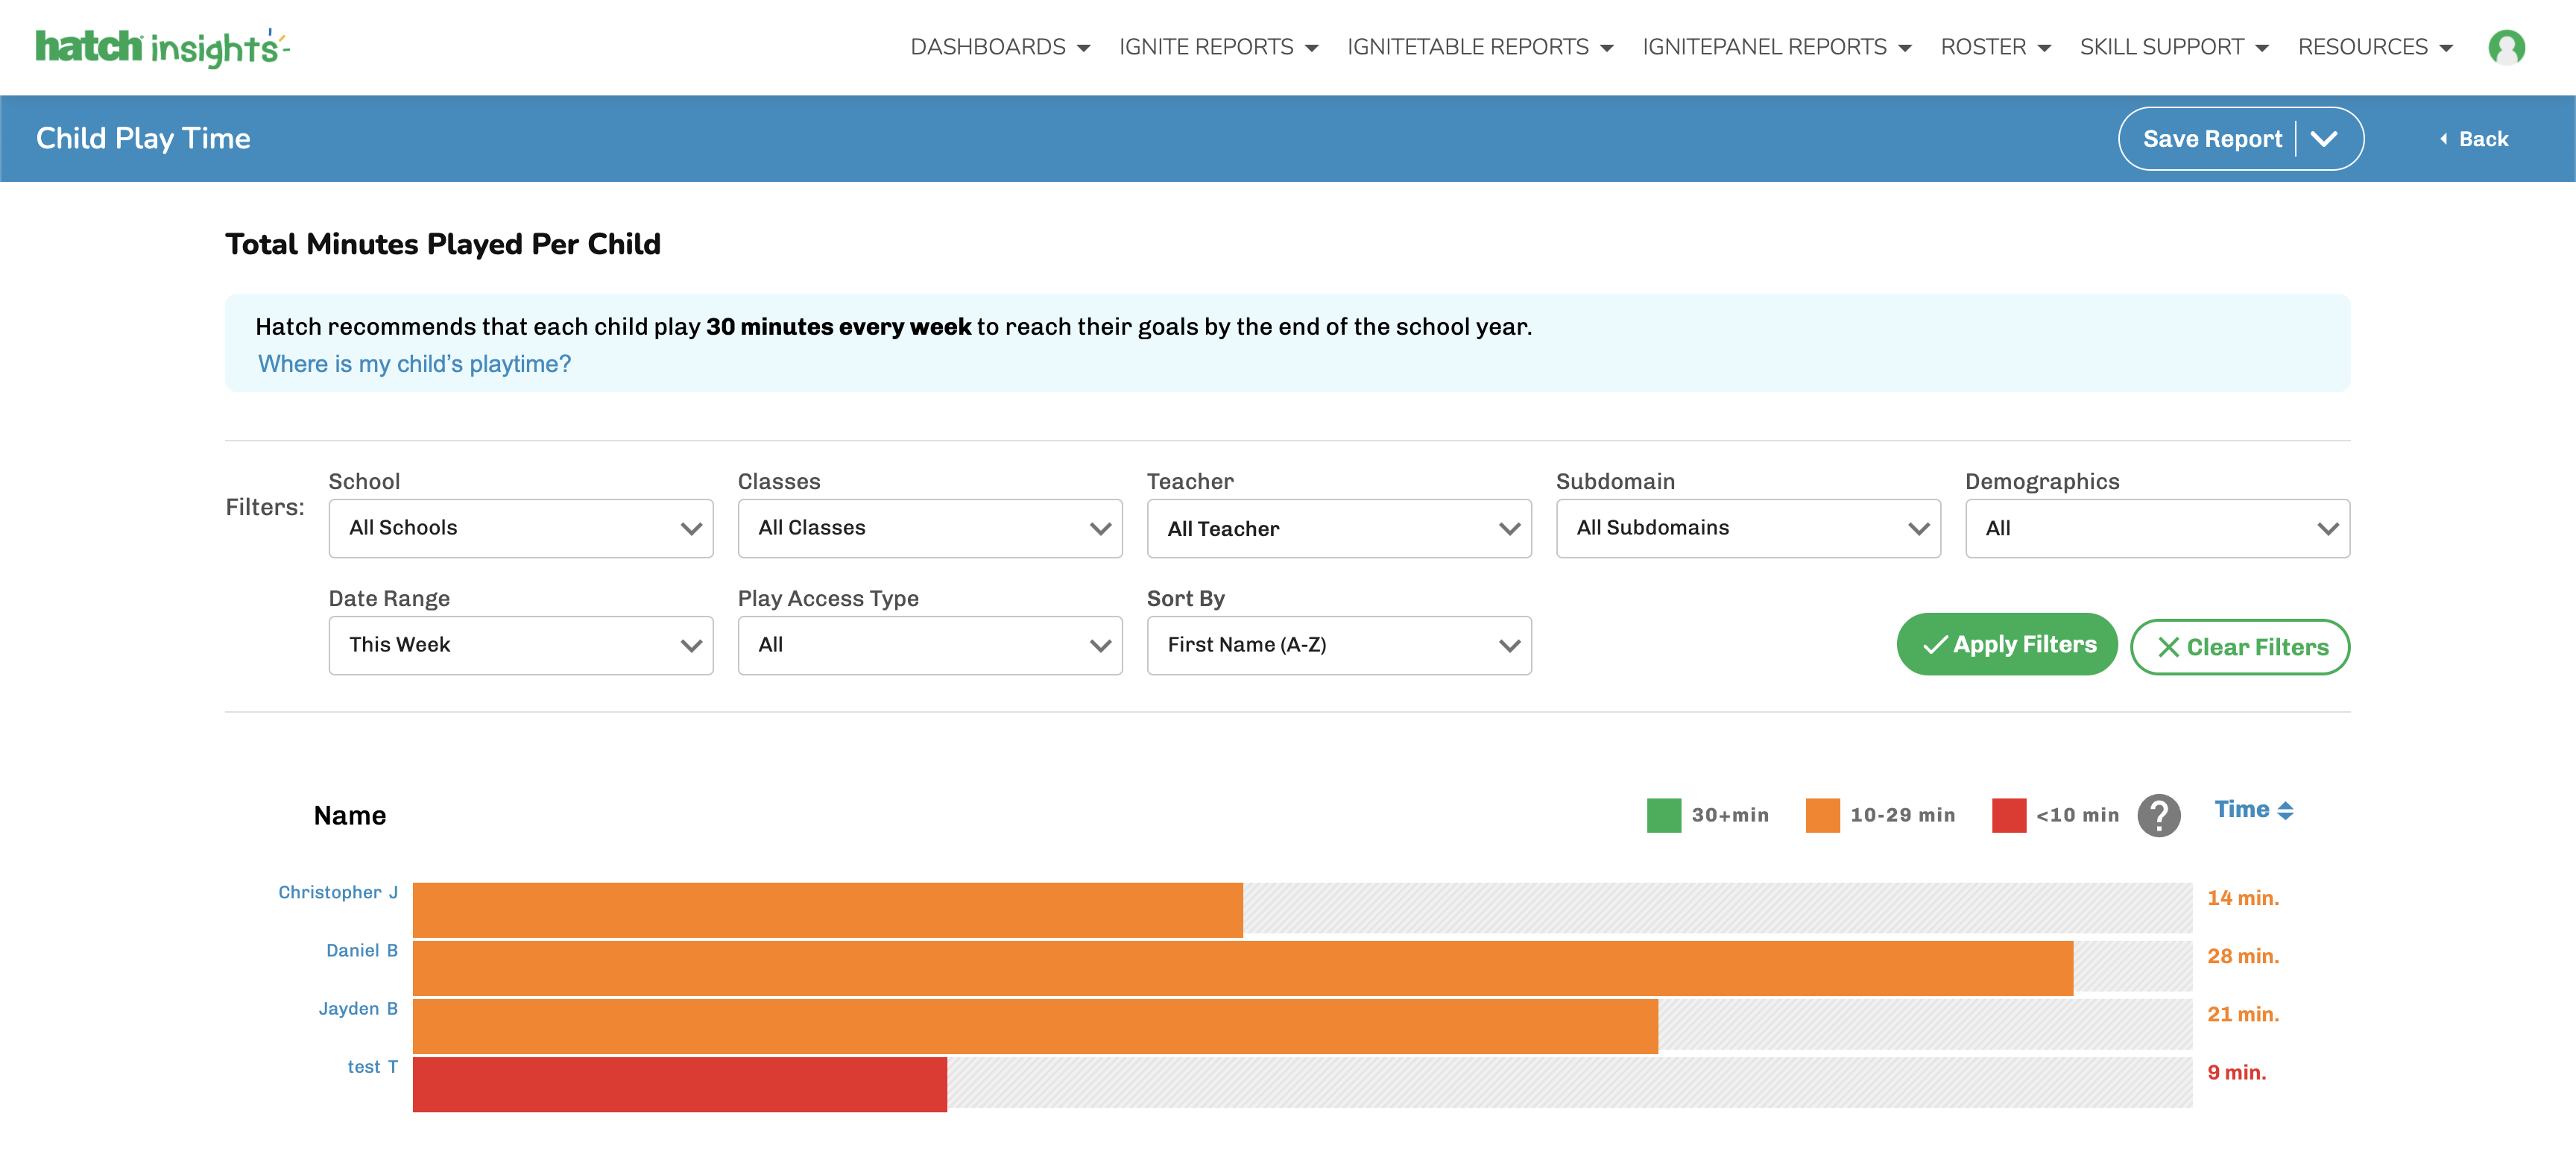Open Jayden B's profile link

click(x=358, y=1008)
